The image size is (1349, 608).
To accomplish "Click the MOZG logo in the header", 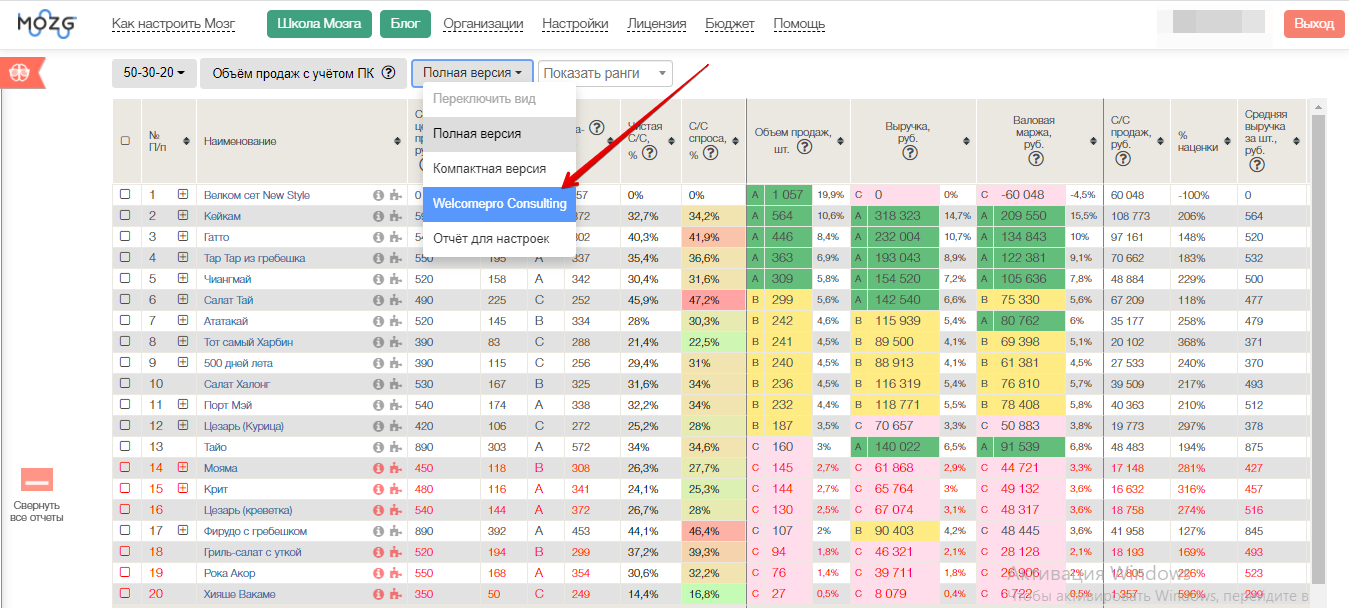I will (x=46, y=24).
